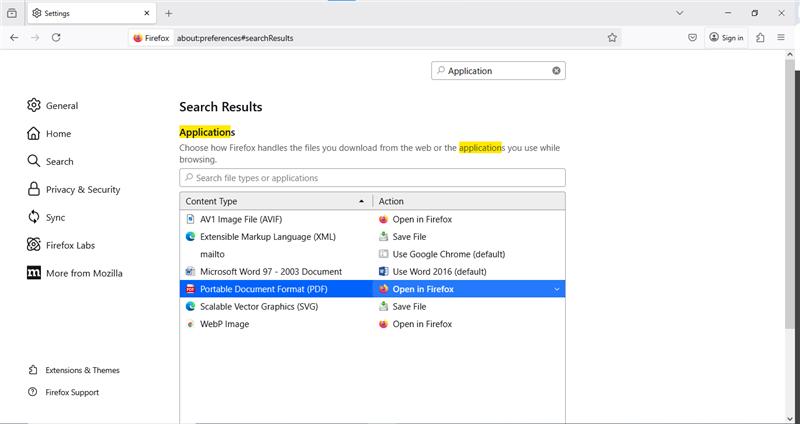The image size is (800, 424).
Task: Open the Search settings category
Action: coord(50,162)
